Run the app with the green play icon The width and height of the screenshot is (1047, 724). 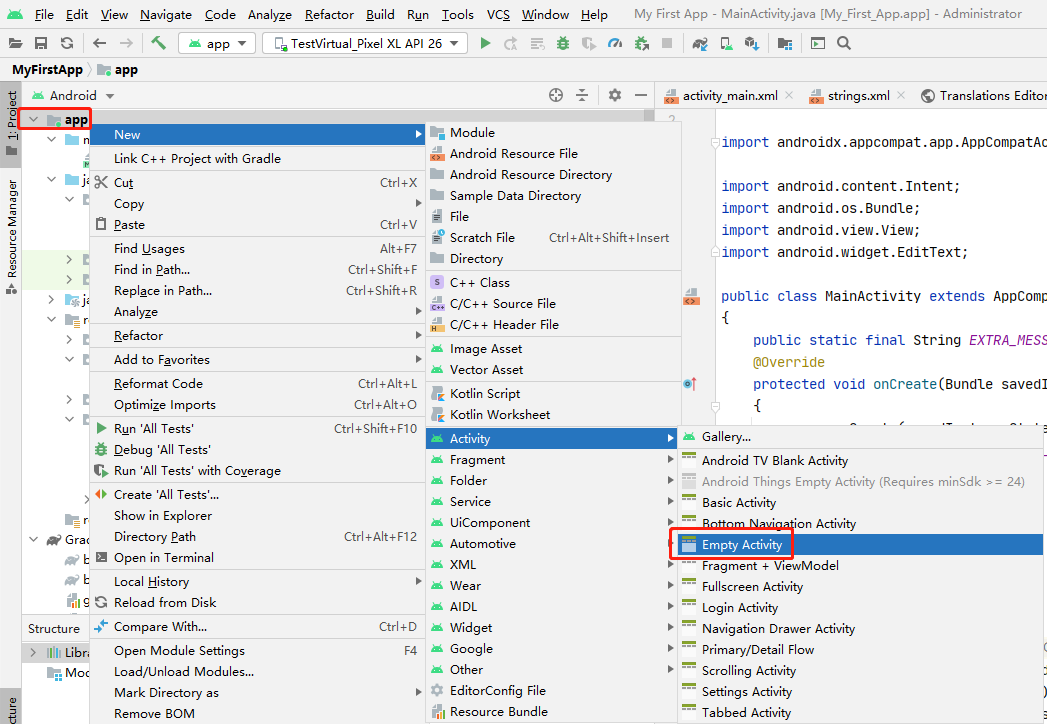pos(486,43)
